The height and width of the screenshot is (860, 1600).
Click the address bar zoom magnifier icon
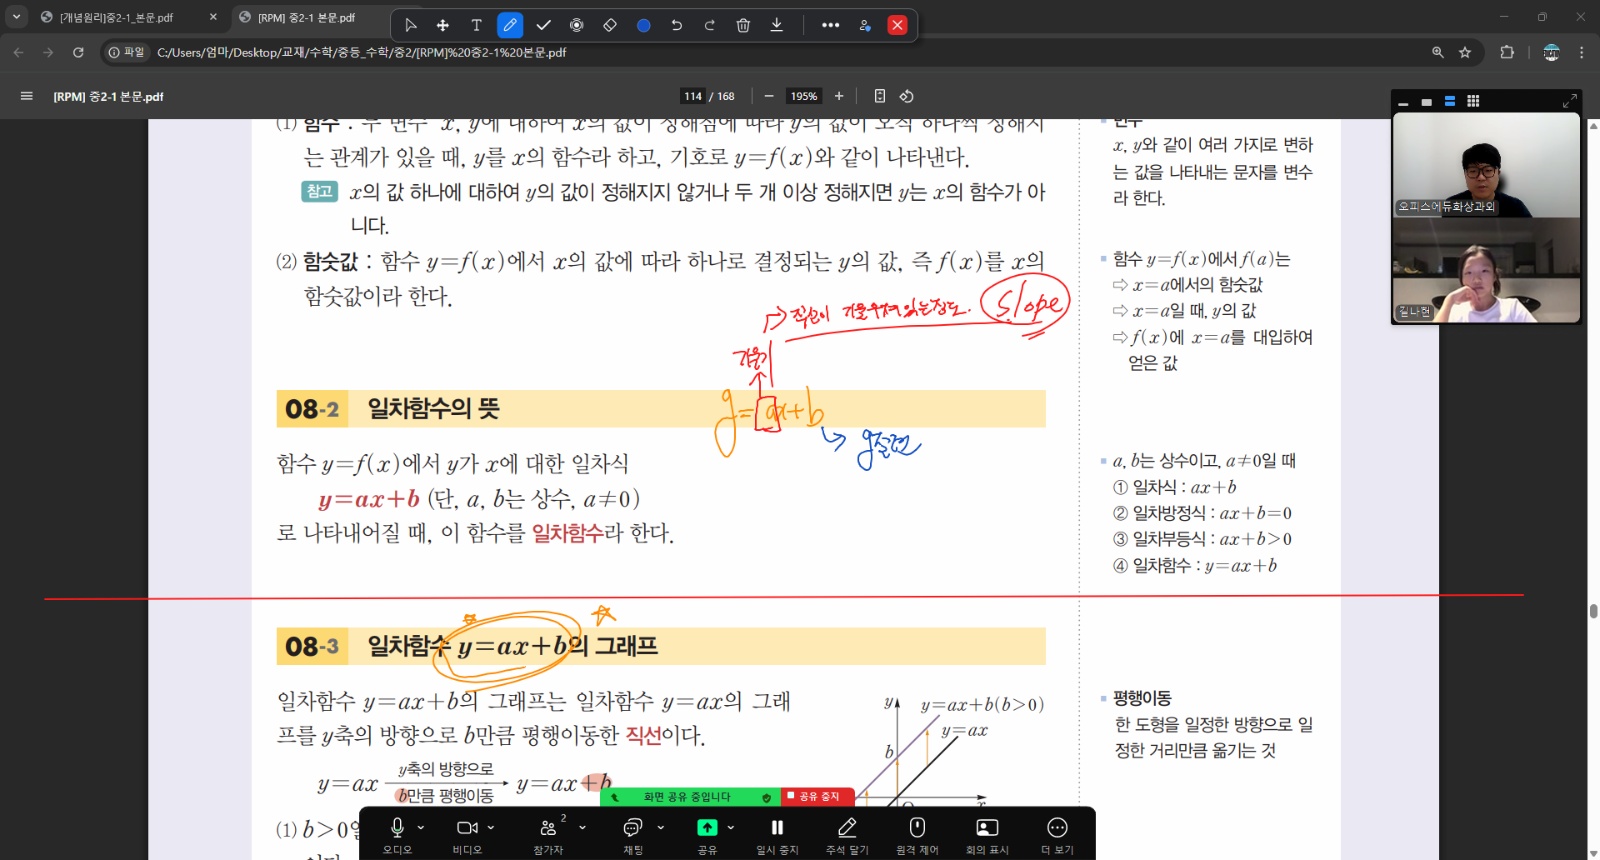tap(1438, 52)
